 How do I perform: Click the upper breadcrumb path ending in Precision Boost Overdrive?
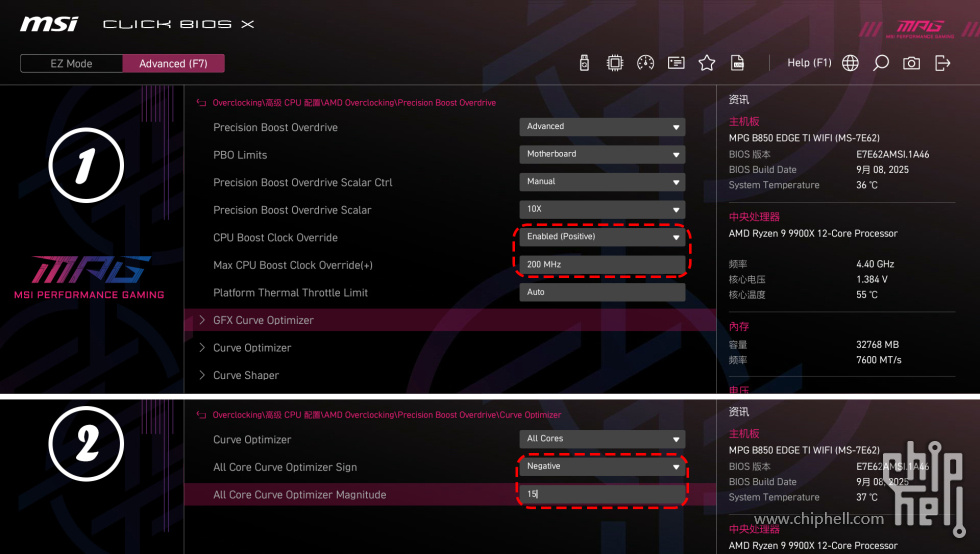coord(354,103)
